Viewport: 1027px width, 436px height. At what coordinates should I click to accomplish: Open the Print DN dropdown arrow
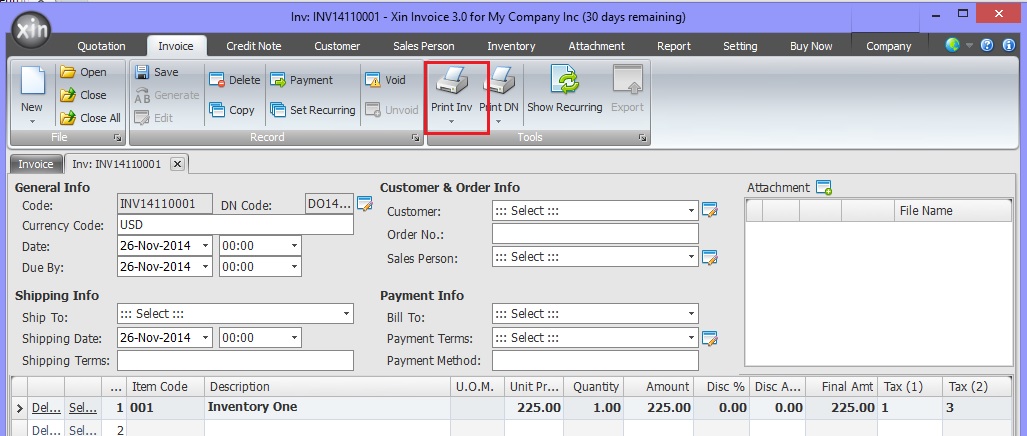tap(499, 122)
